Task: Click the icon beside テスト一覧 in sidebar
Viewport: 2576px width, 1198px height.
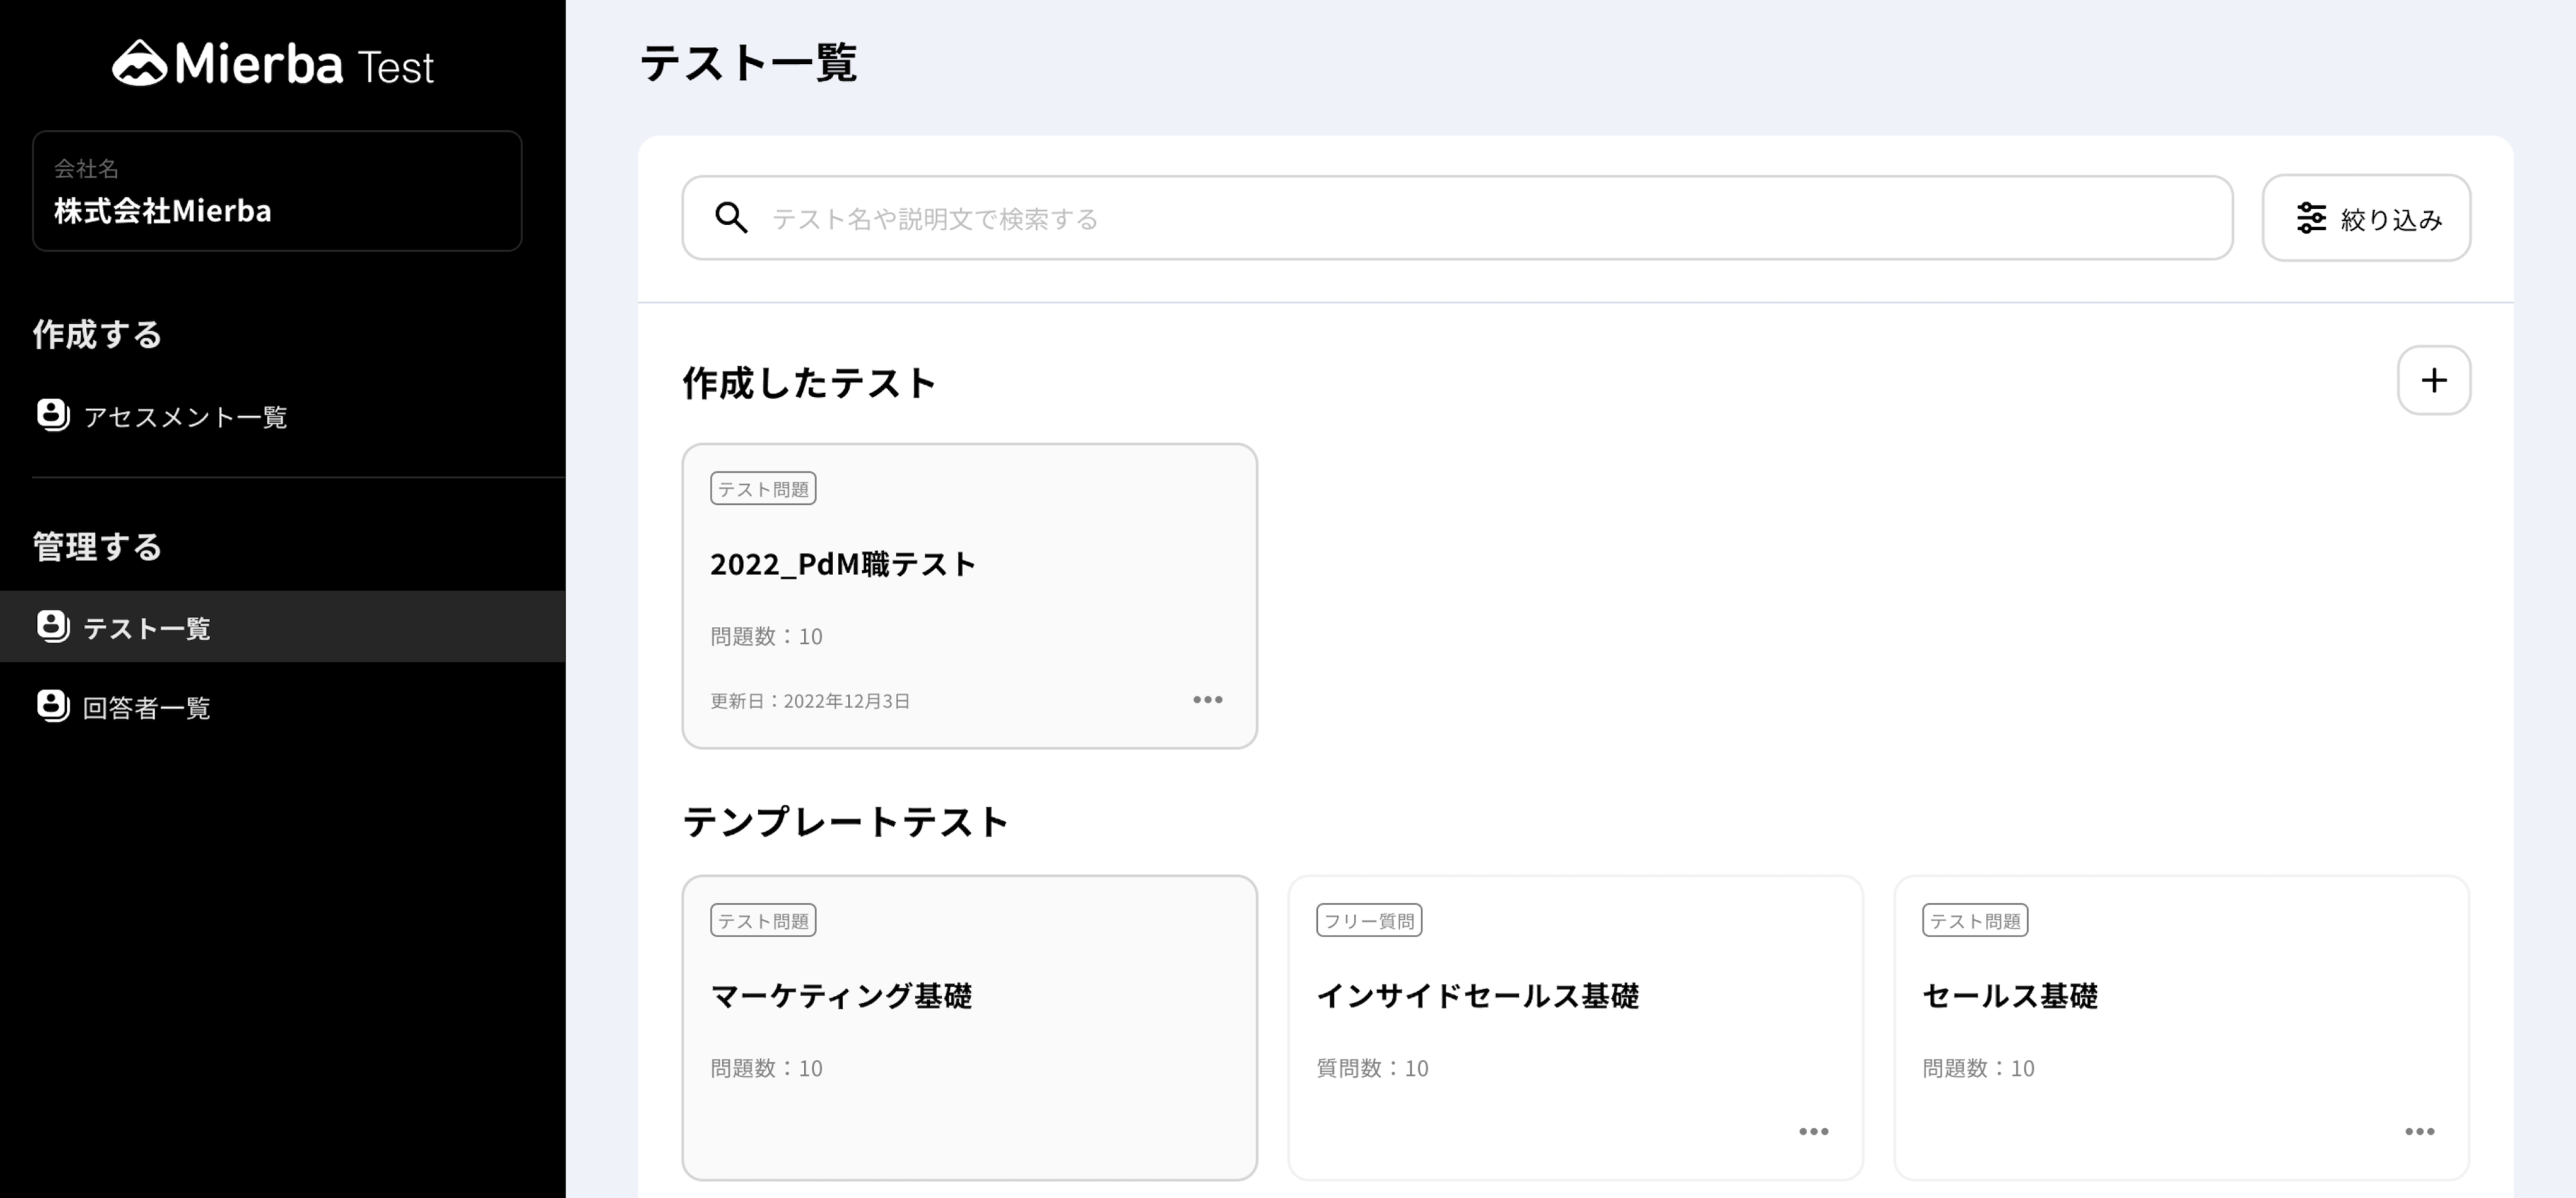Action: click(x=53, y=627)
